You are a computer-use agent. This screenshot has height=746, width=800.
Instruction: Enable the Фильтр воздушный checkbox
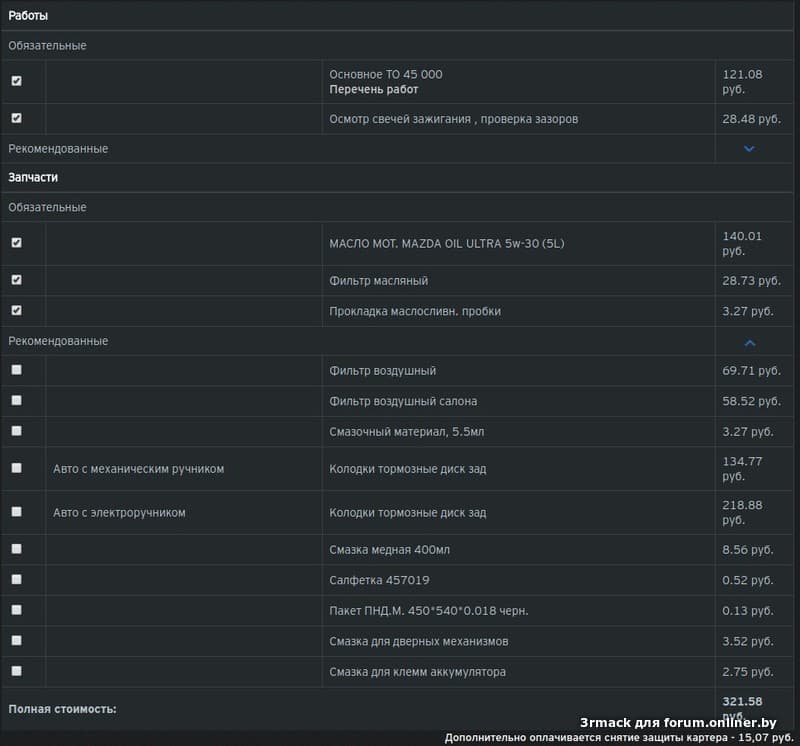16,370
